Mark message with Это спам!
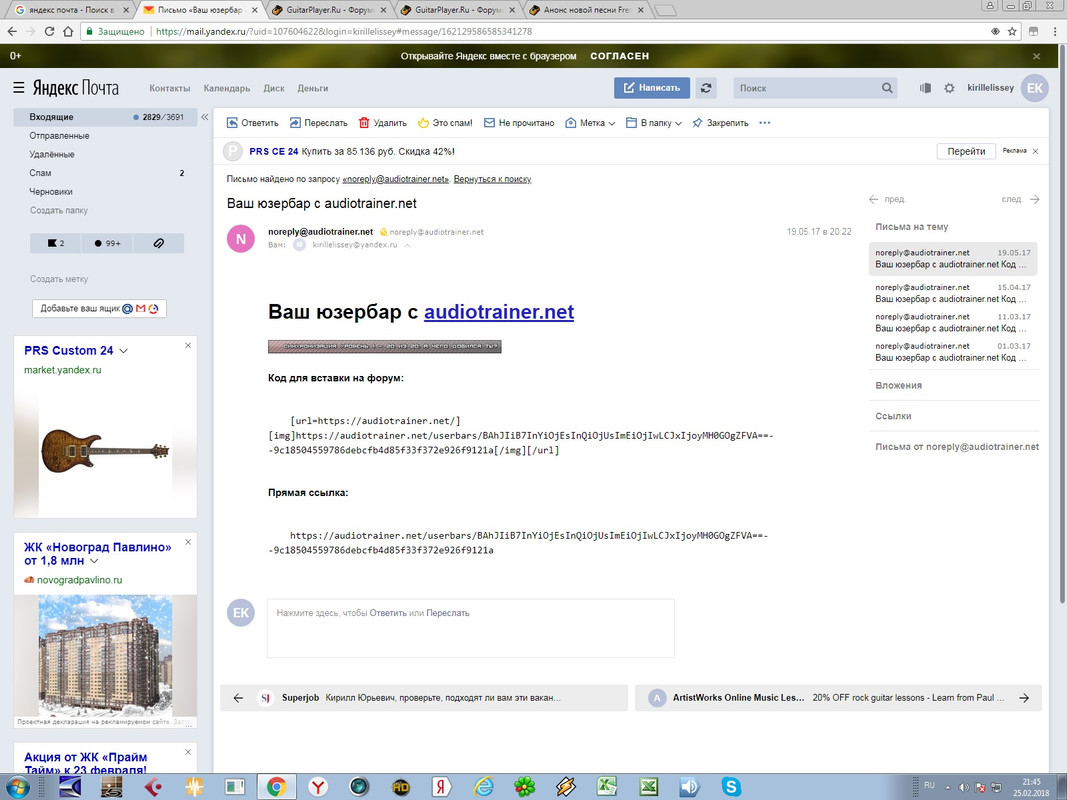This screenshot has height=800, width=1067. tap(445, 123)
